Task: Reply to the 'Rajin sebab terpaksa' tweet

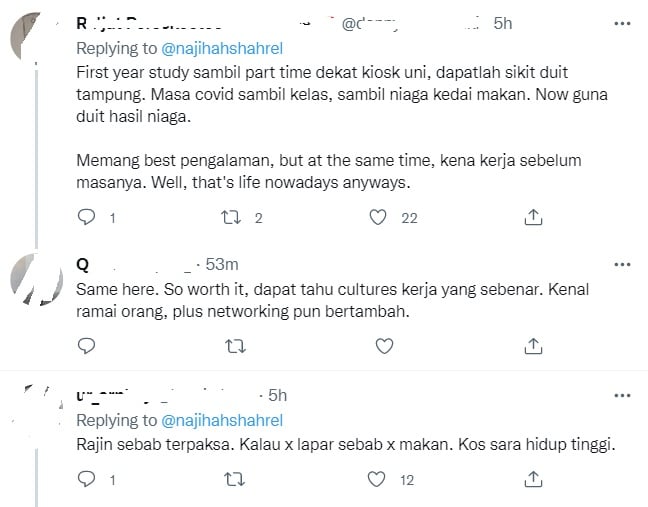Action: (x=86, y=480)
